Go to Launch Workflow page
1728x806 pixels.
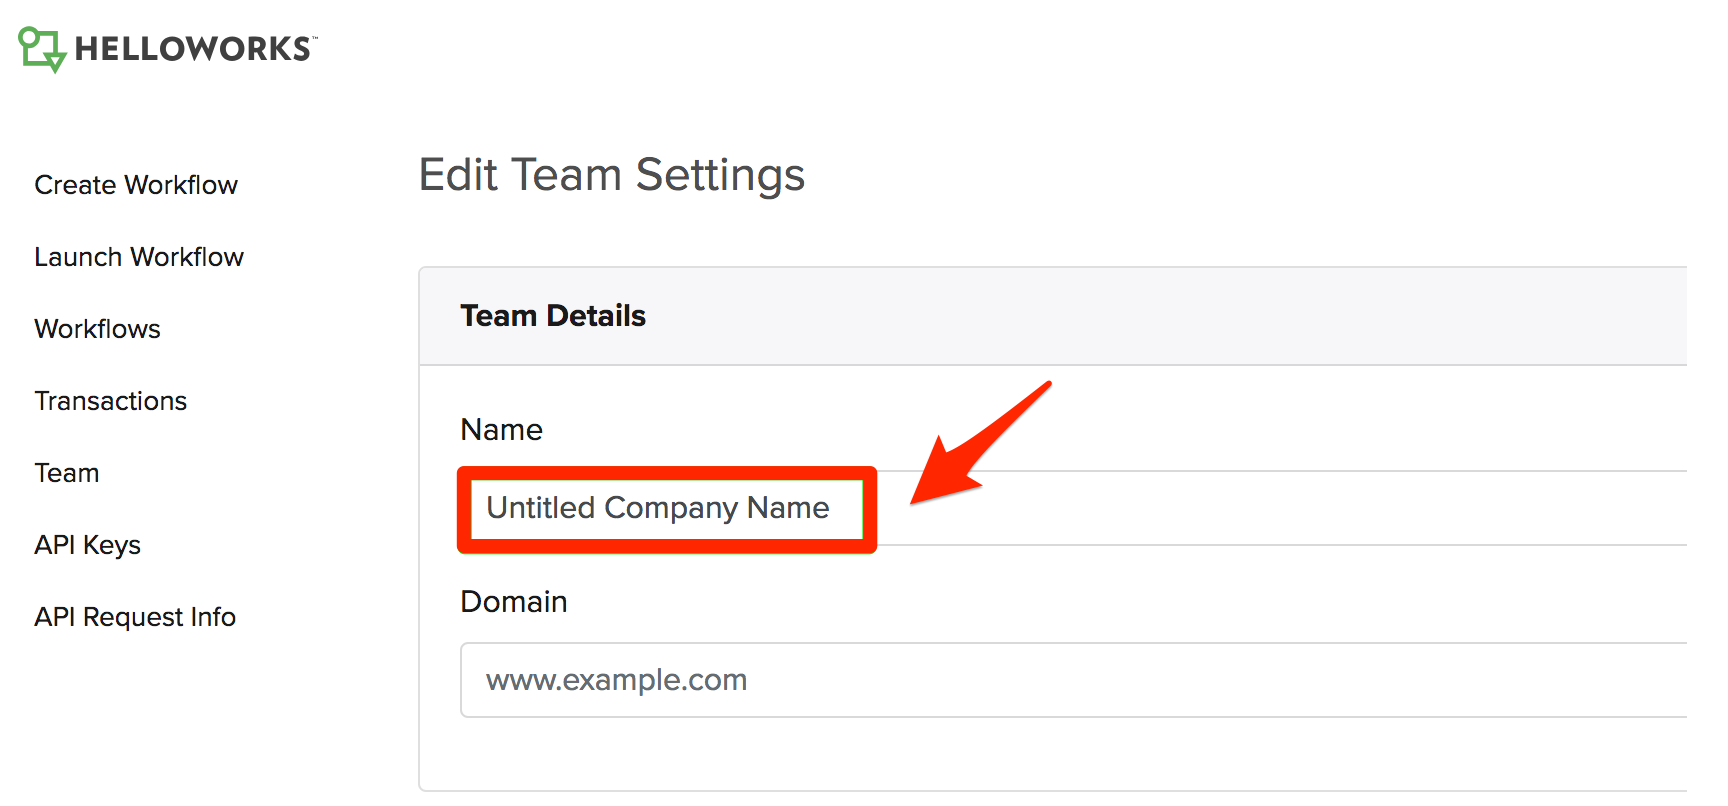click(x=139, y=257)
